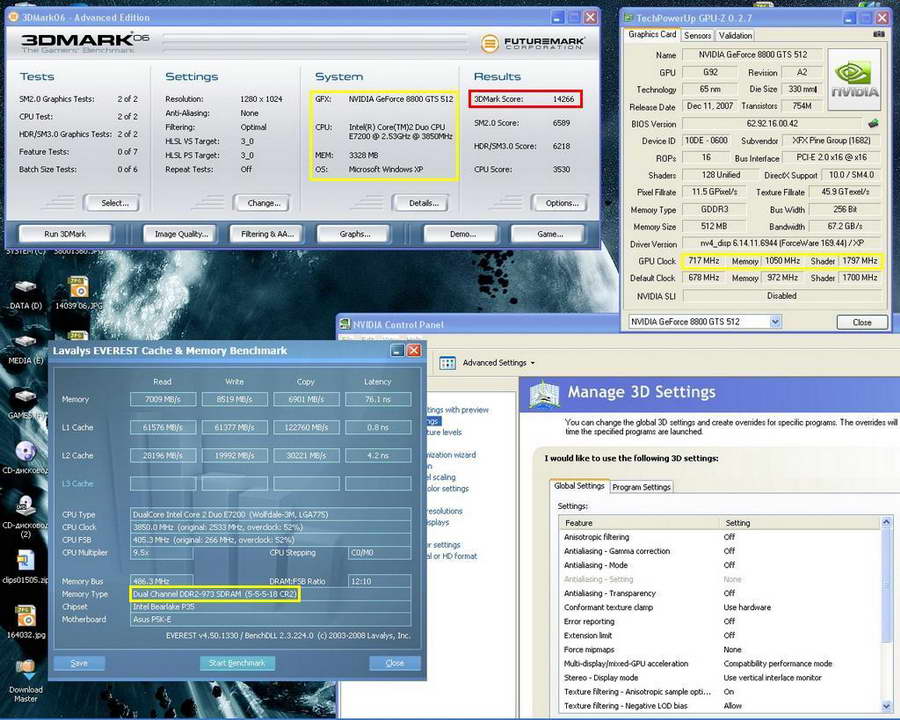
Task: Click the Run 3DMark button
Action: click(65, 233)
